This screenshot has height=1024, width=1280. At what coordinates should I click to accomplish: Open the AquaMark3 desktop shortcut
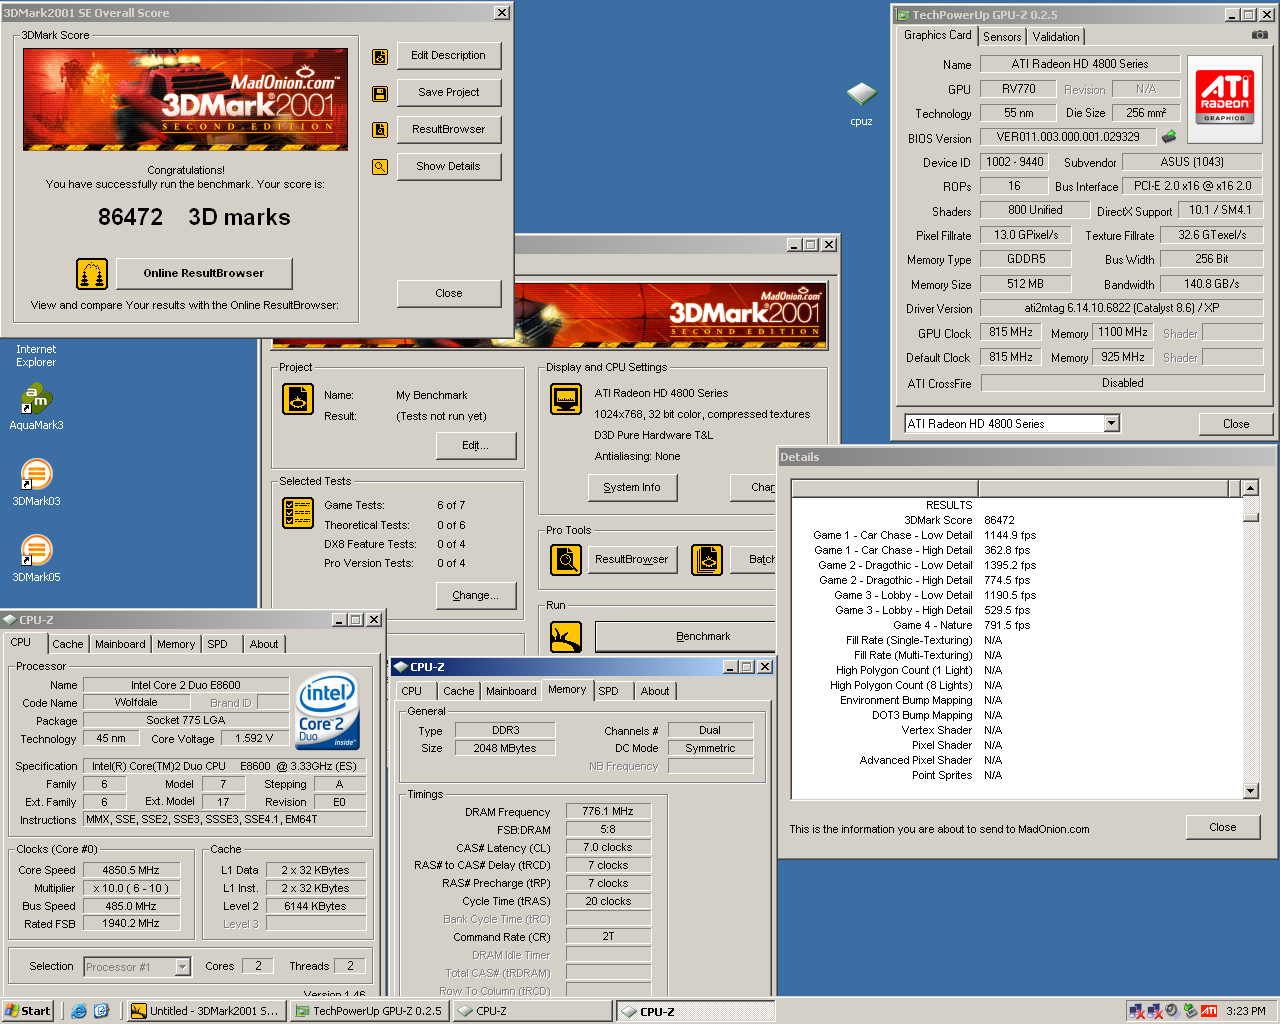click(x=36, y=408)
